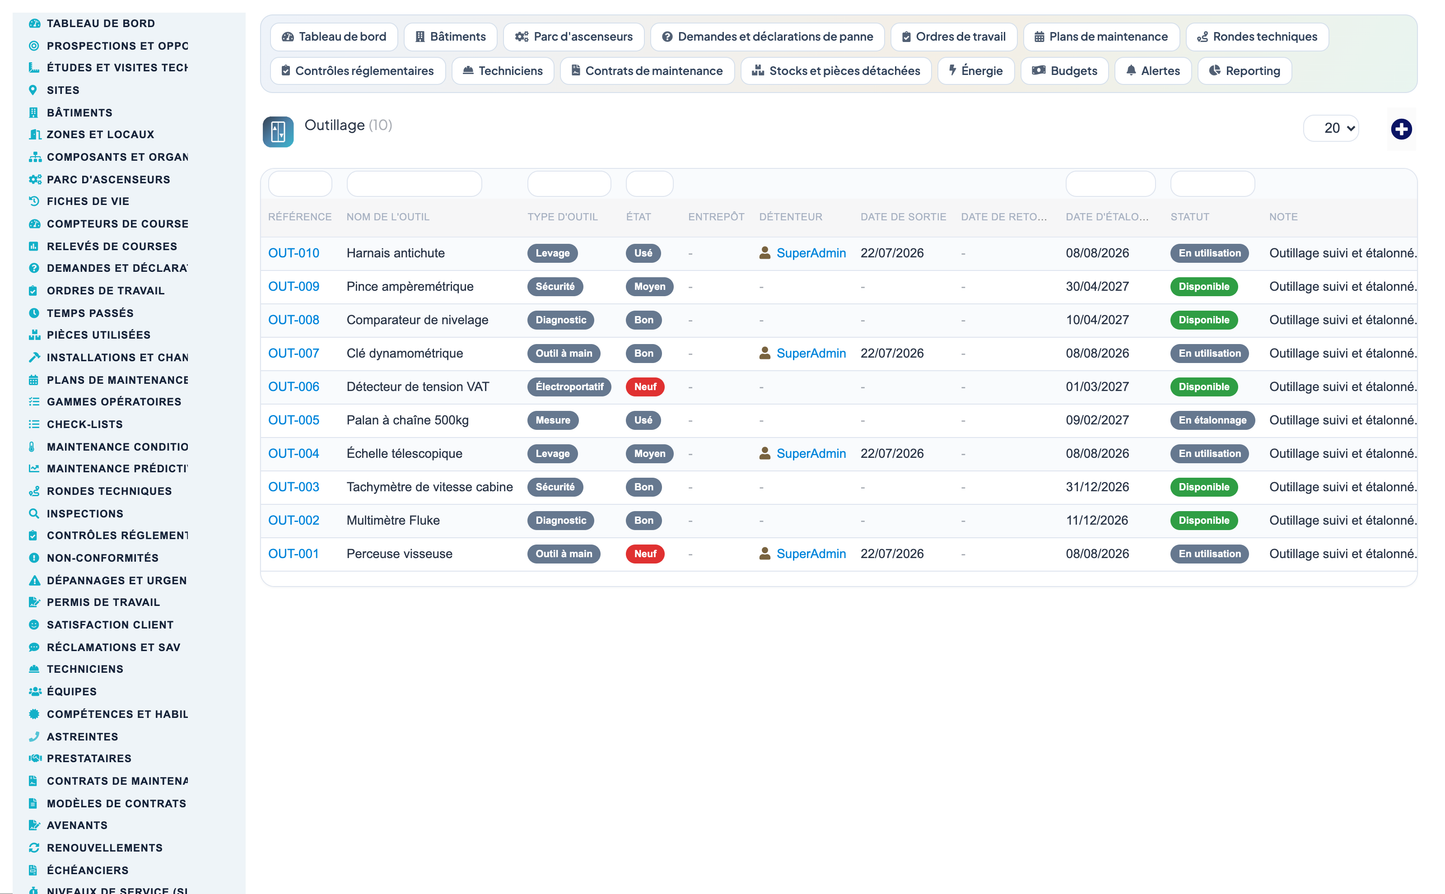Select Check-lists in sidebar
The image size is (1445, 894).
pyautogui.click(x=85, y=424)
